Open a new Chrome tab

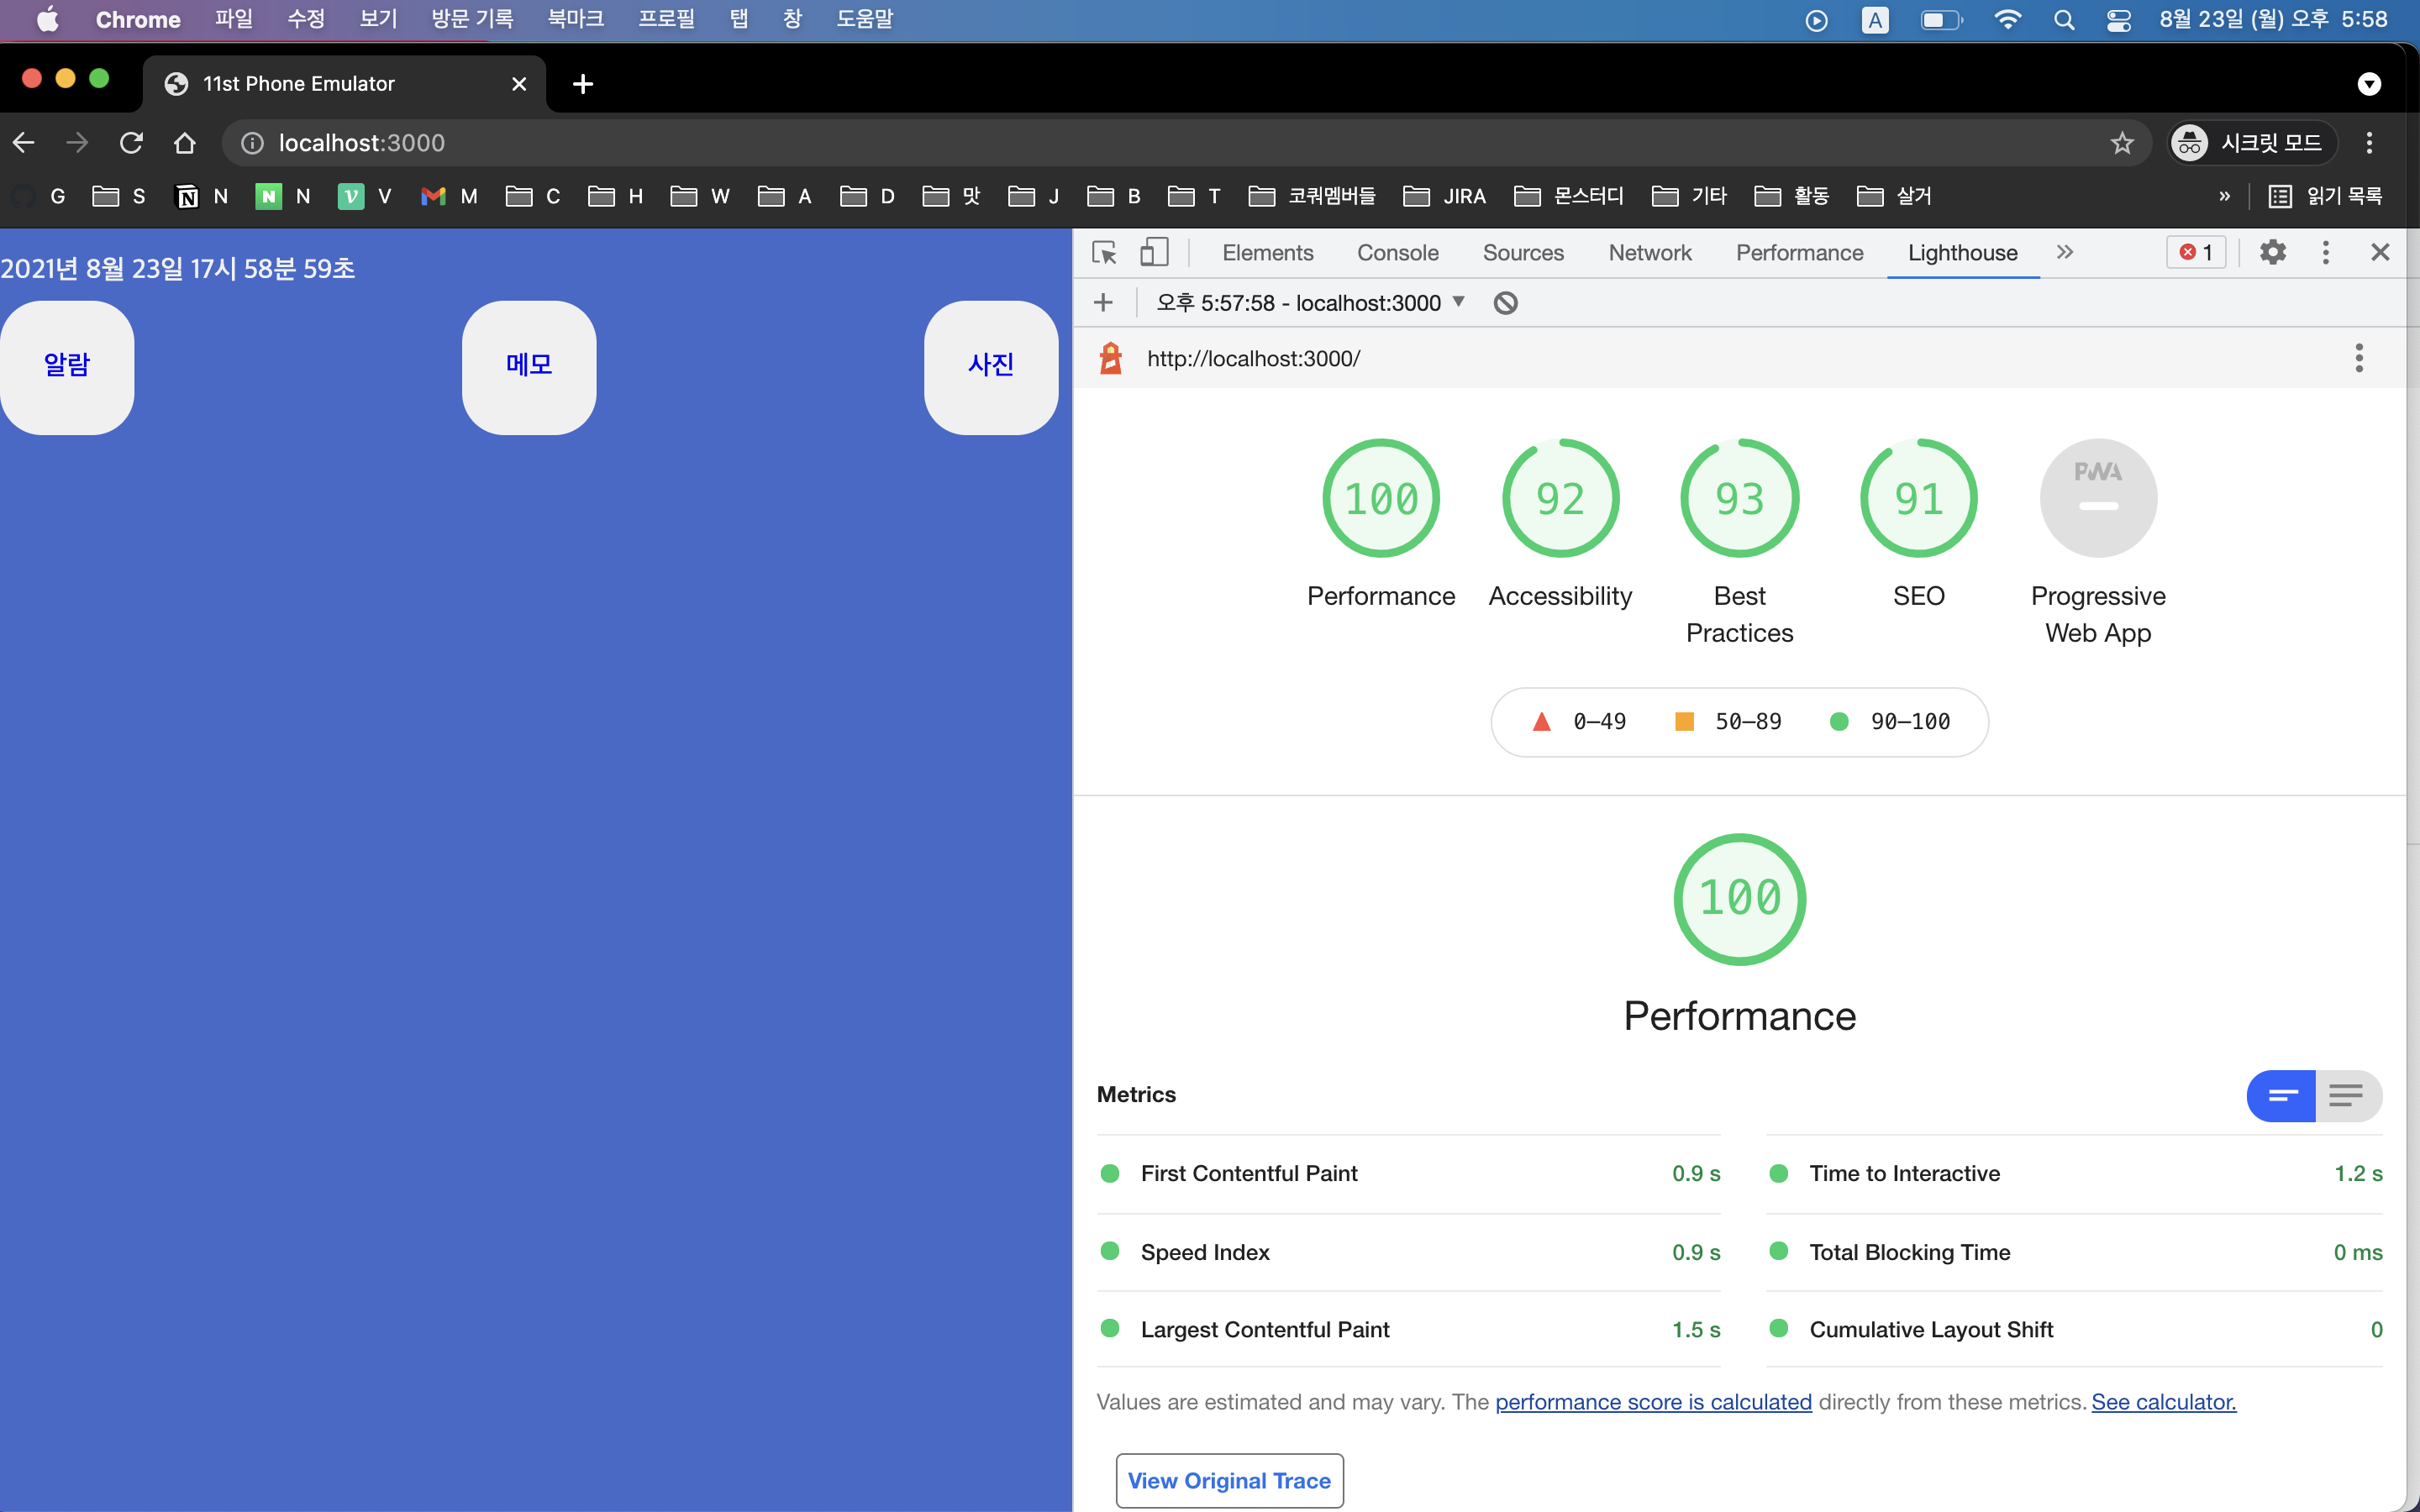tap(583, 84)
